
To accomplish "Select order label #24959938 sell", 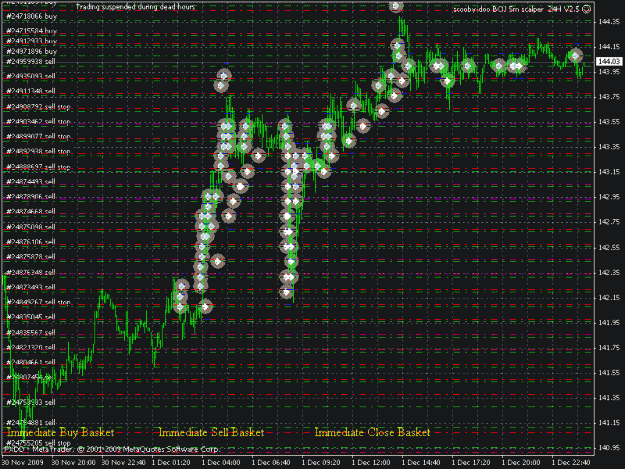I will (x=31, y=62).
